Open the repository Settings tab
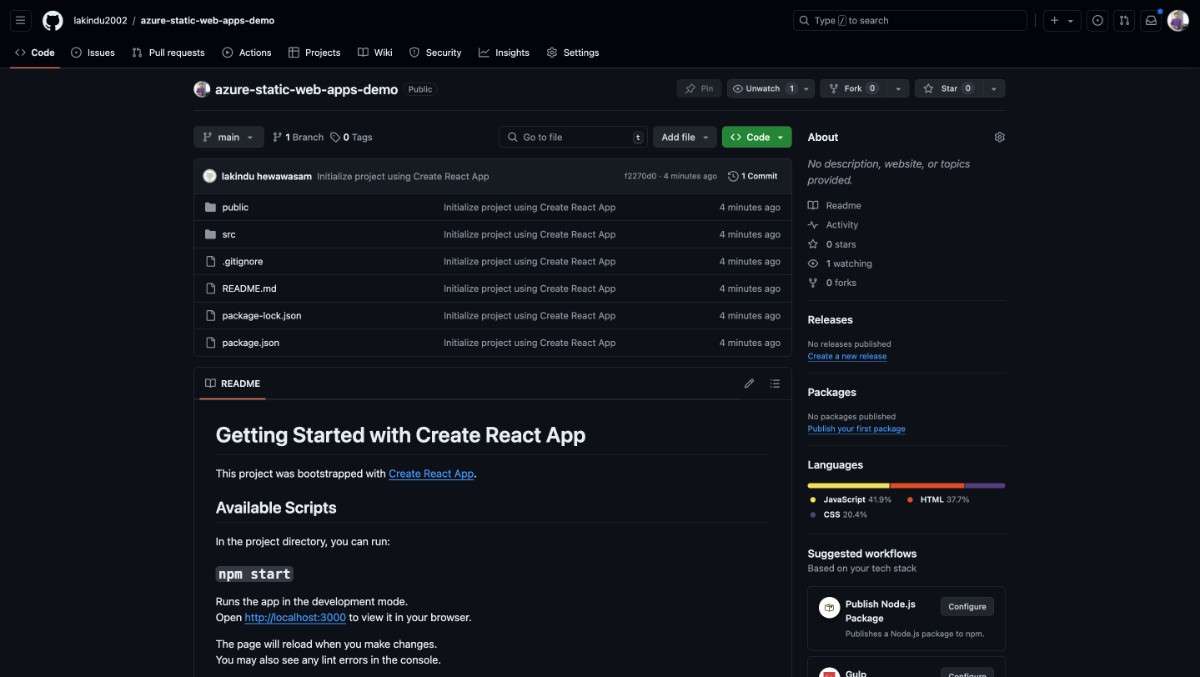Viewport: 1200px width, 677px height. pyautogui.click(x=573, y=52)
